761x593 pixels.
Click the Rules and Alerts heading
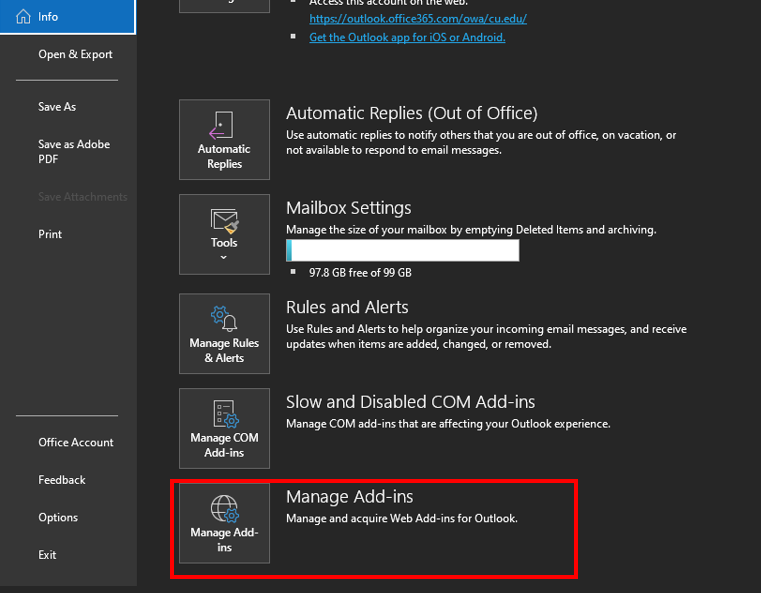[347, 307]
